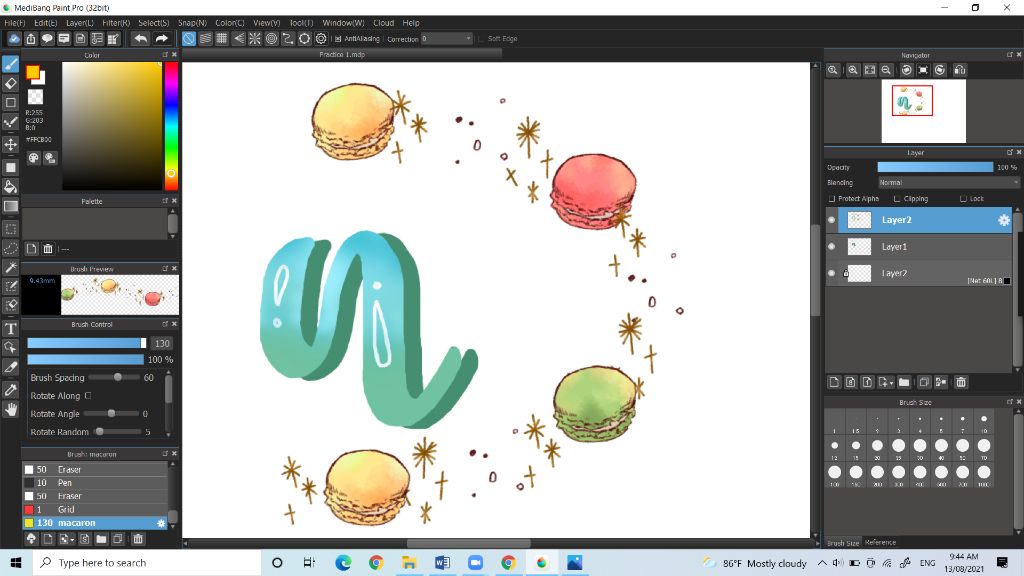1024x576 pixels.
Task: Click the Redo arrow in toolbar
Action: [162, 39]
